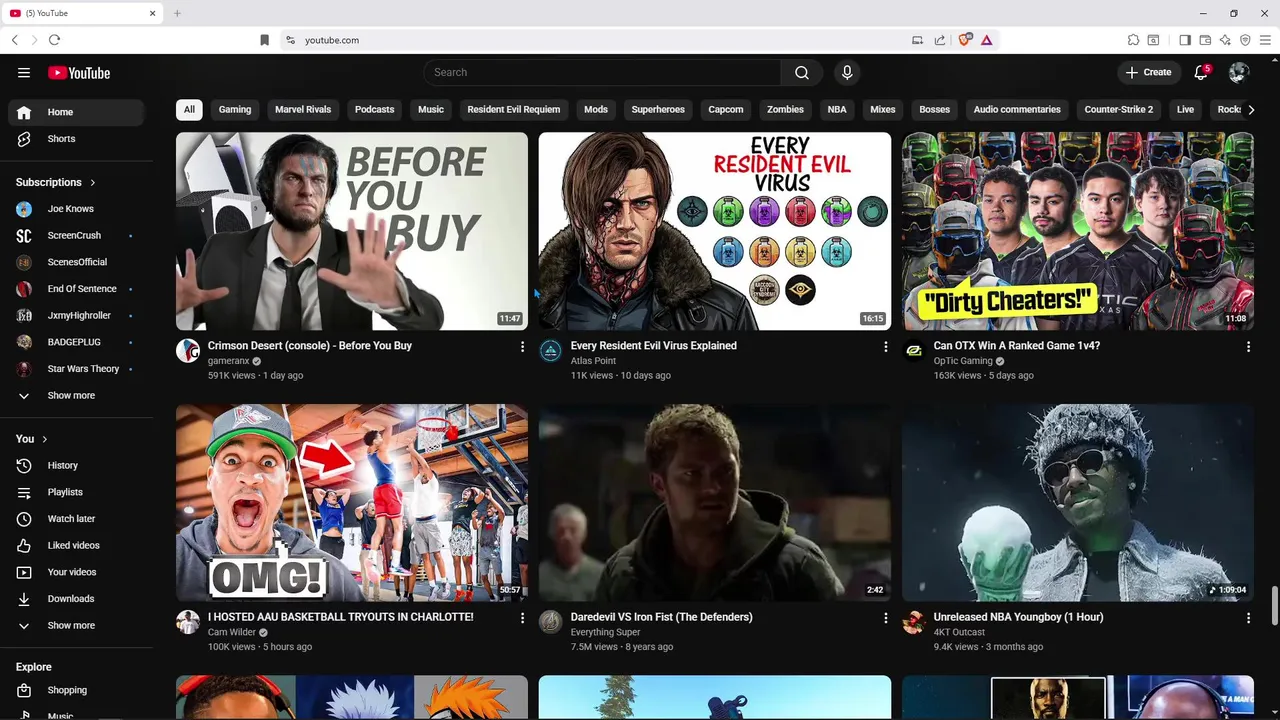The width and height of the screenshot is (1280, 720).
Task: Click the Brave Rewards triangle icon
Action: click(x=987, y=40)
